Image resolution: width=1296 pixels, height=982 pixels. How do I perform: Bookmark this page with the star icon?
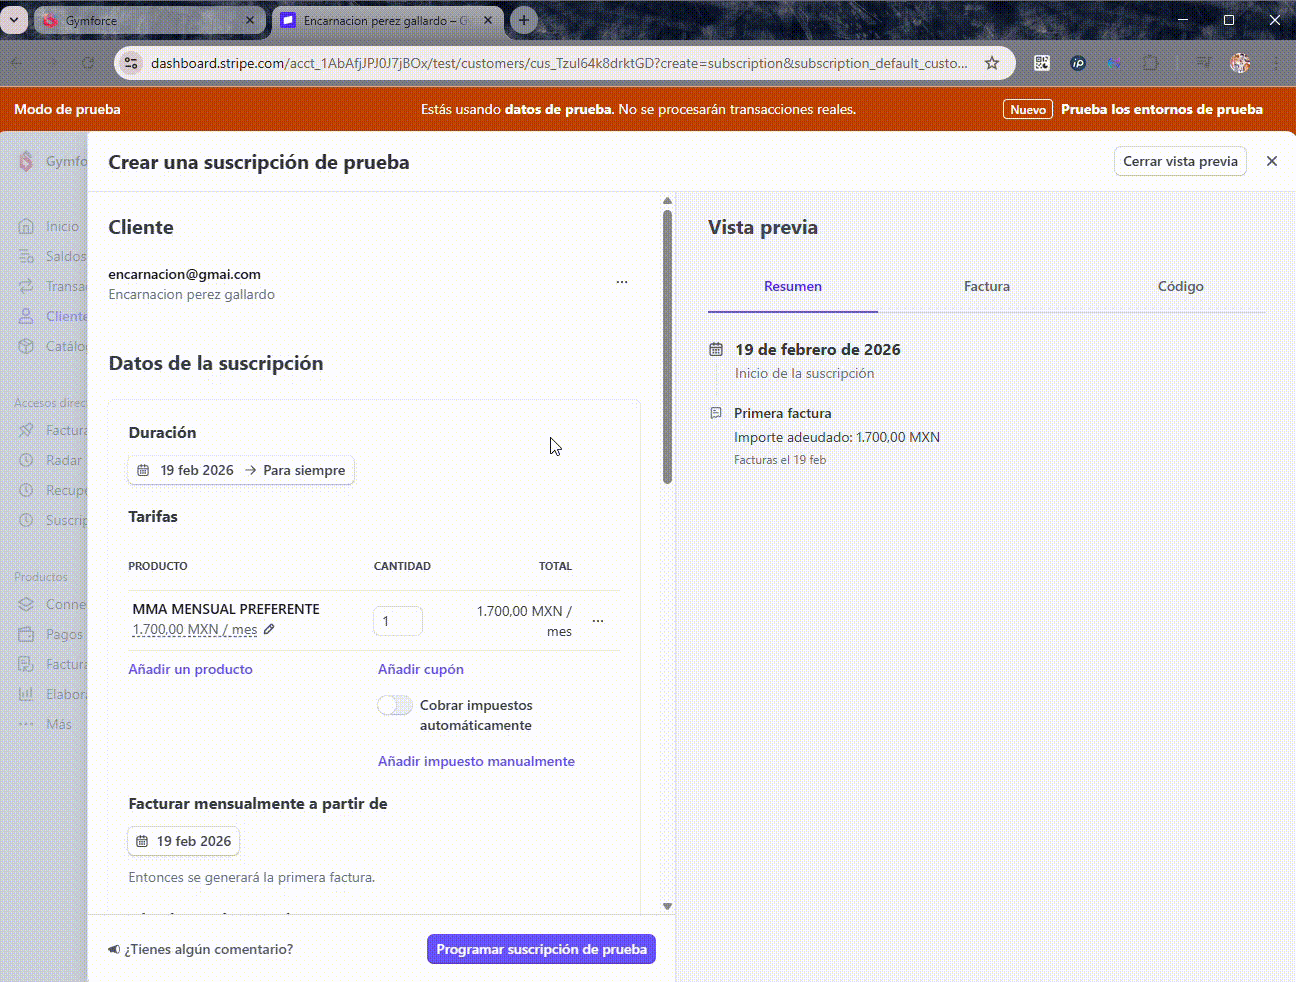tap(991, 63)
